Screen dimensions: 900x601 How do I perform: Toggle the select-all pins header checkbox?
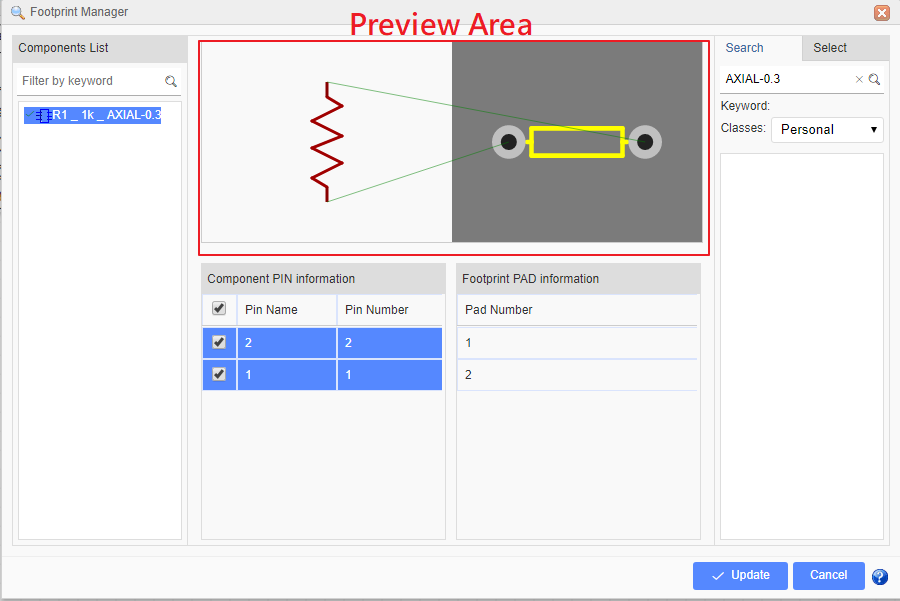tap(219, 309)
